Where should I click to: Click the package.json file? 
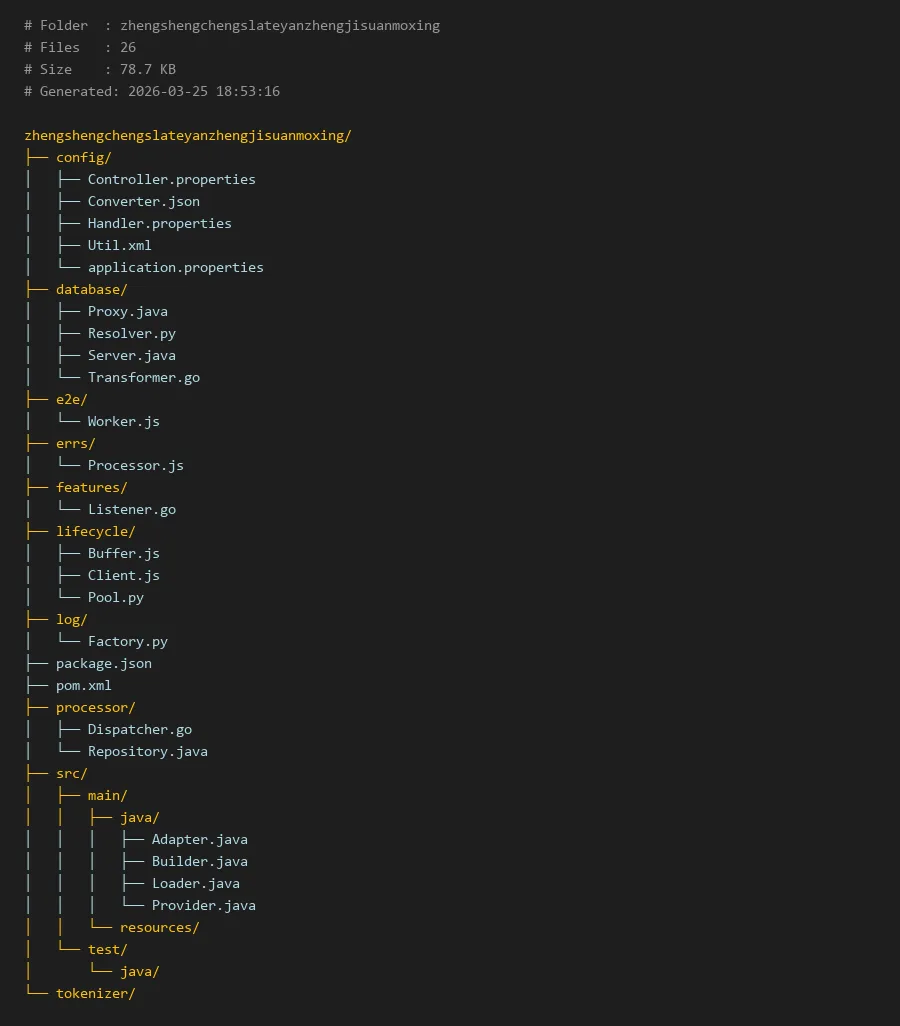pyautogui.click(x=103, y=663)
